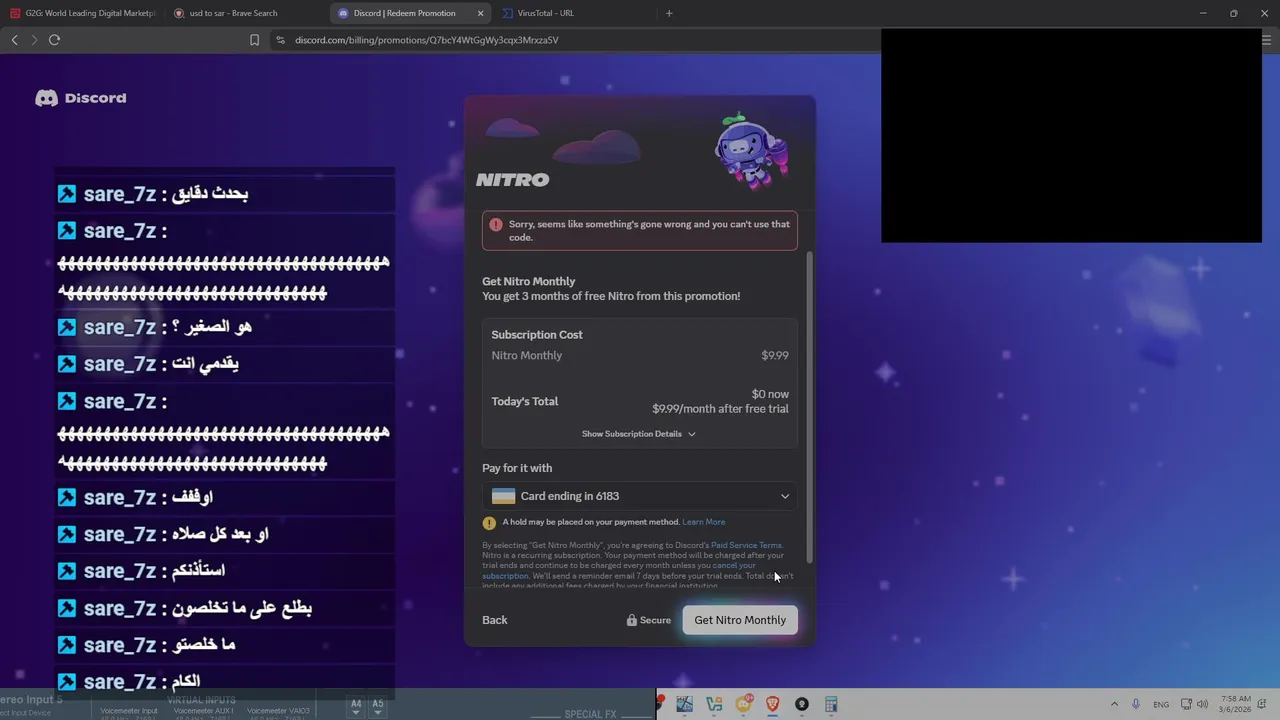
Task: Open the green VS taskbar app icon
Action: 714,705
